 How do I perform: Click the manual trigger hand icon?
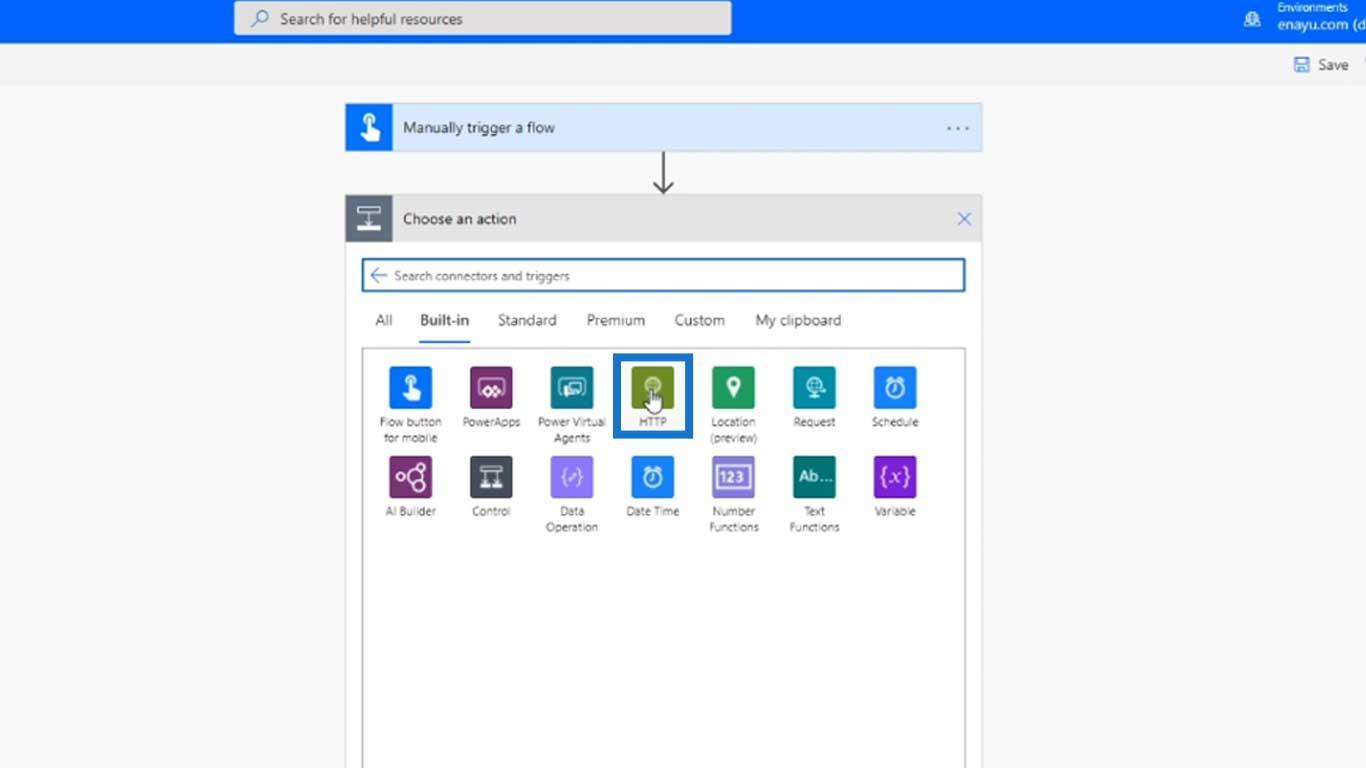(x=369, y=128)
